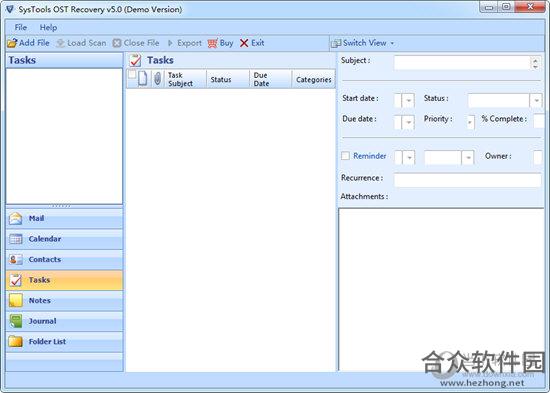Open the Calendar icon in sidebar

pyautogui.click(x=15, y=239)
